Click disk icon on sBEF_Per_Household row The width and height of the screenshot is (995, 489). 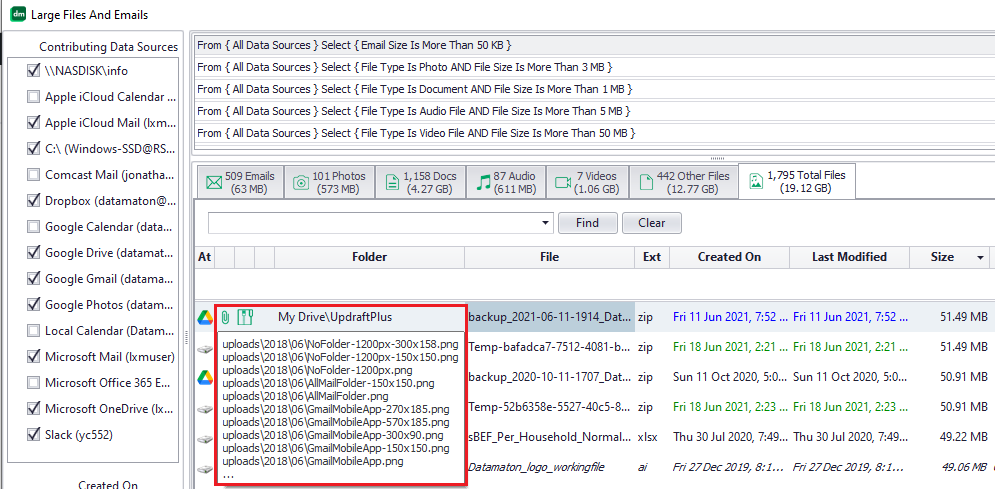pyautogui.click(x=204, y=439)
